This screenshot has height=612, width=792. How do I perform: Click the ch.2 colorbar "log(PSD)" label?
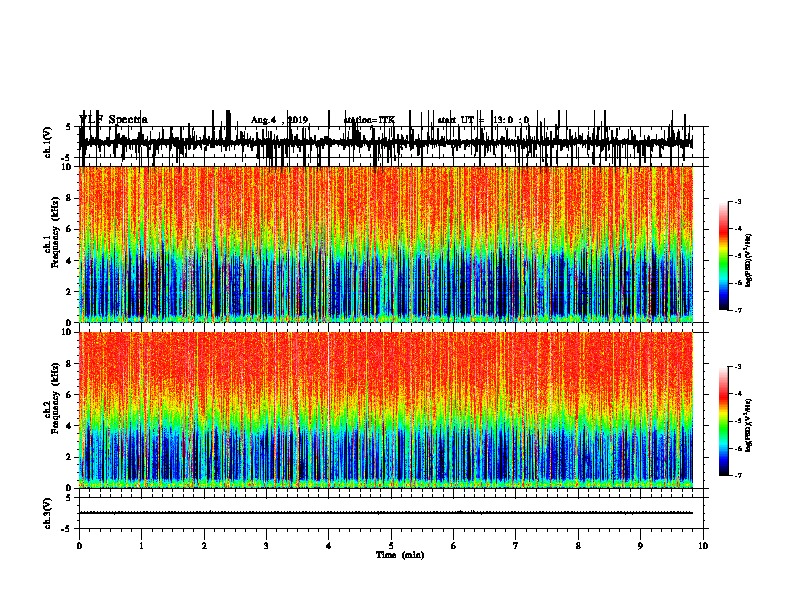click(x=749, y=425)
